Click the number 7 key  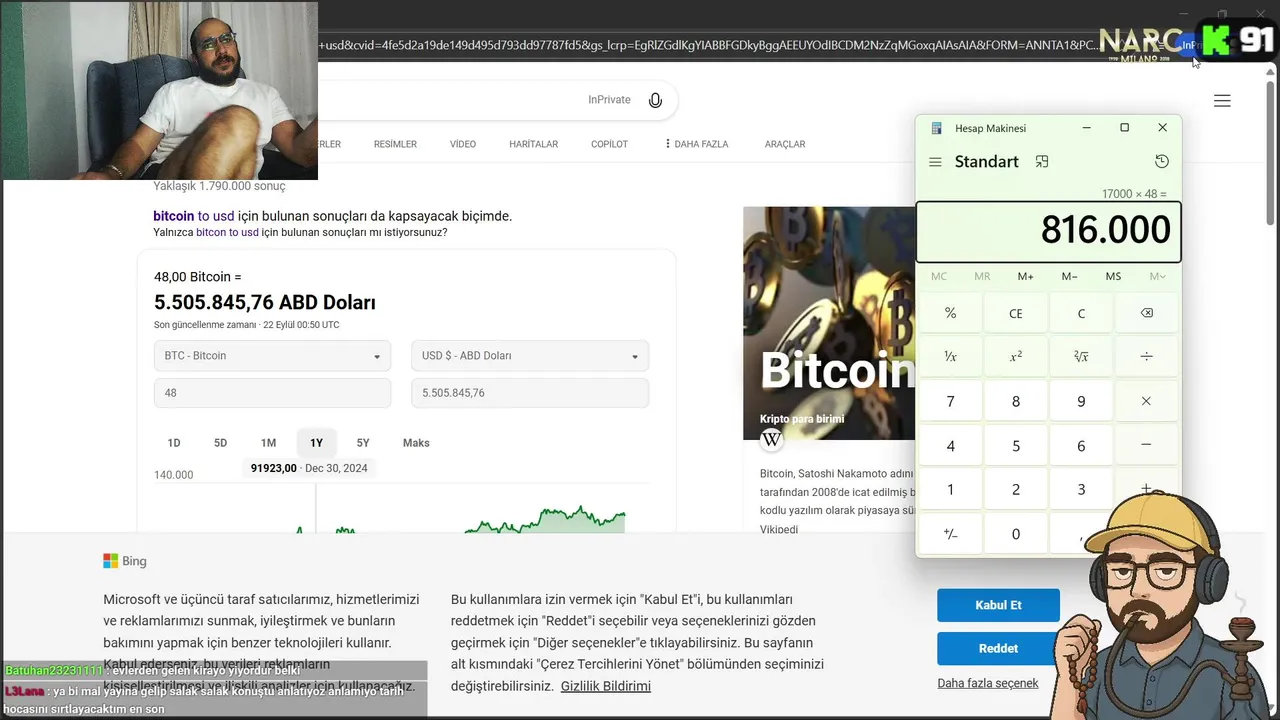(x=950, y=401)
